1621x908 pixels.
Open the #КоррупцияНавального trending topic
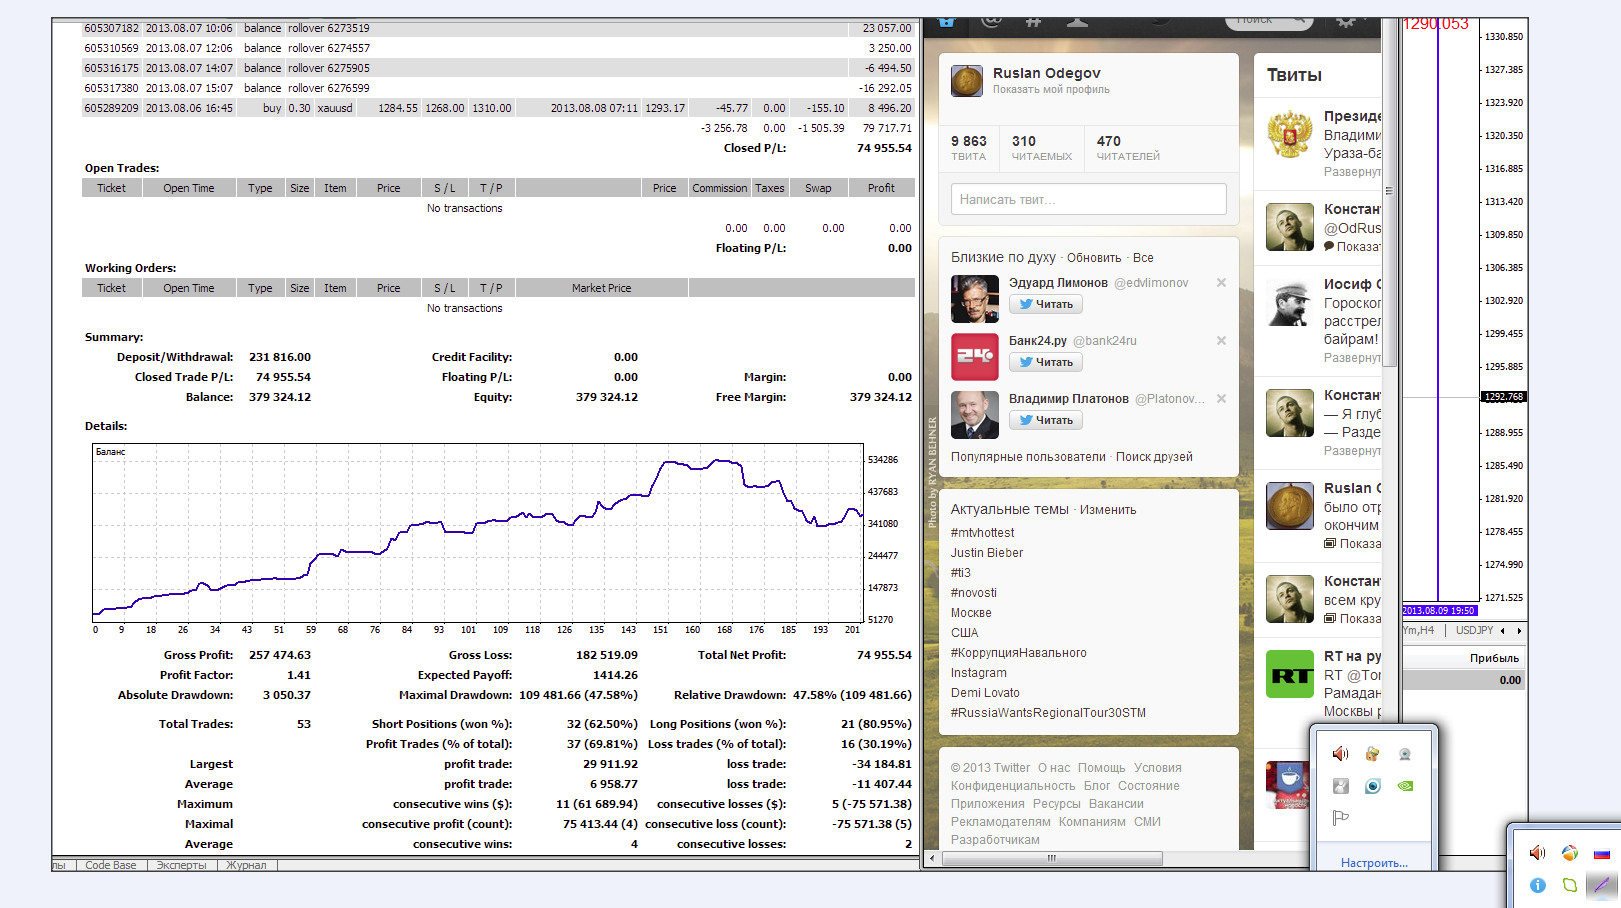pos(1019,653)
